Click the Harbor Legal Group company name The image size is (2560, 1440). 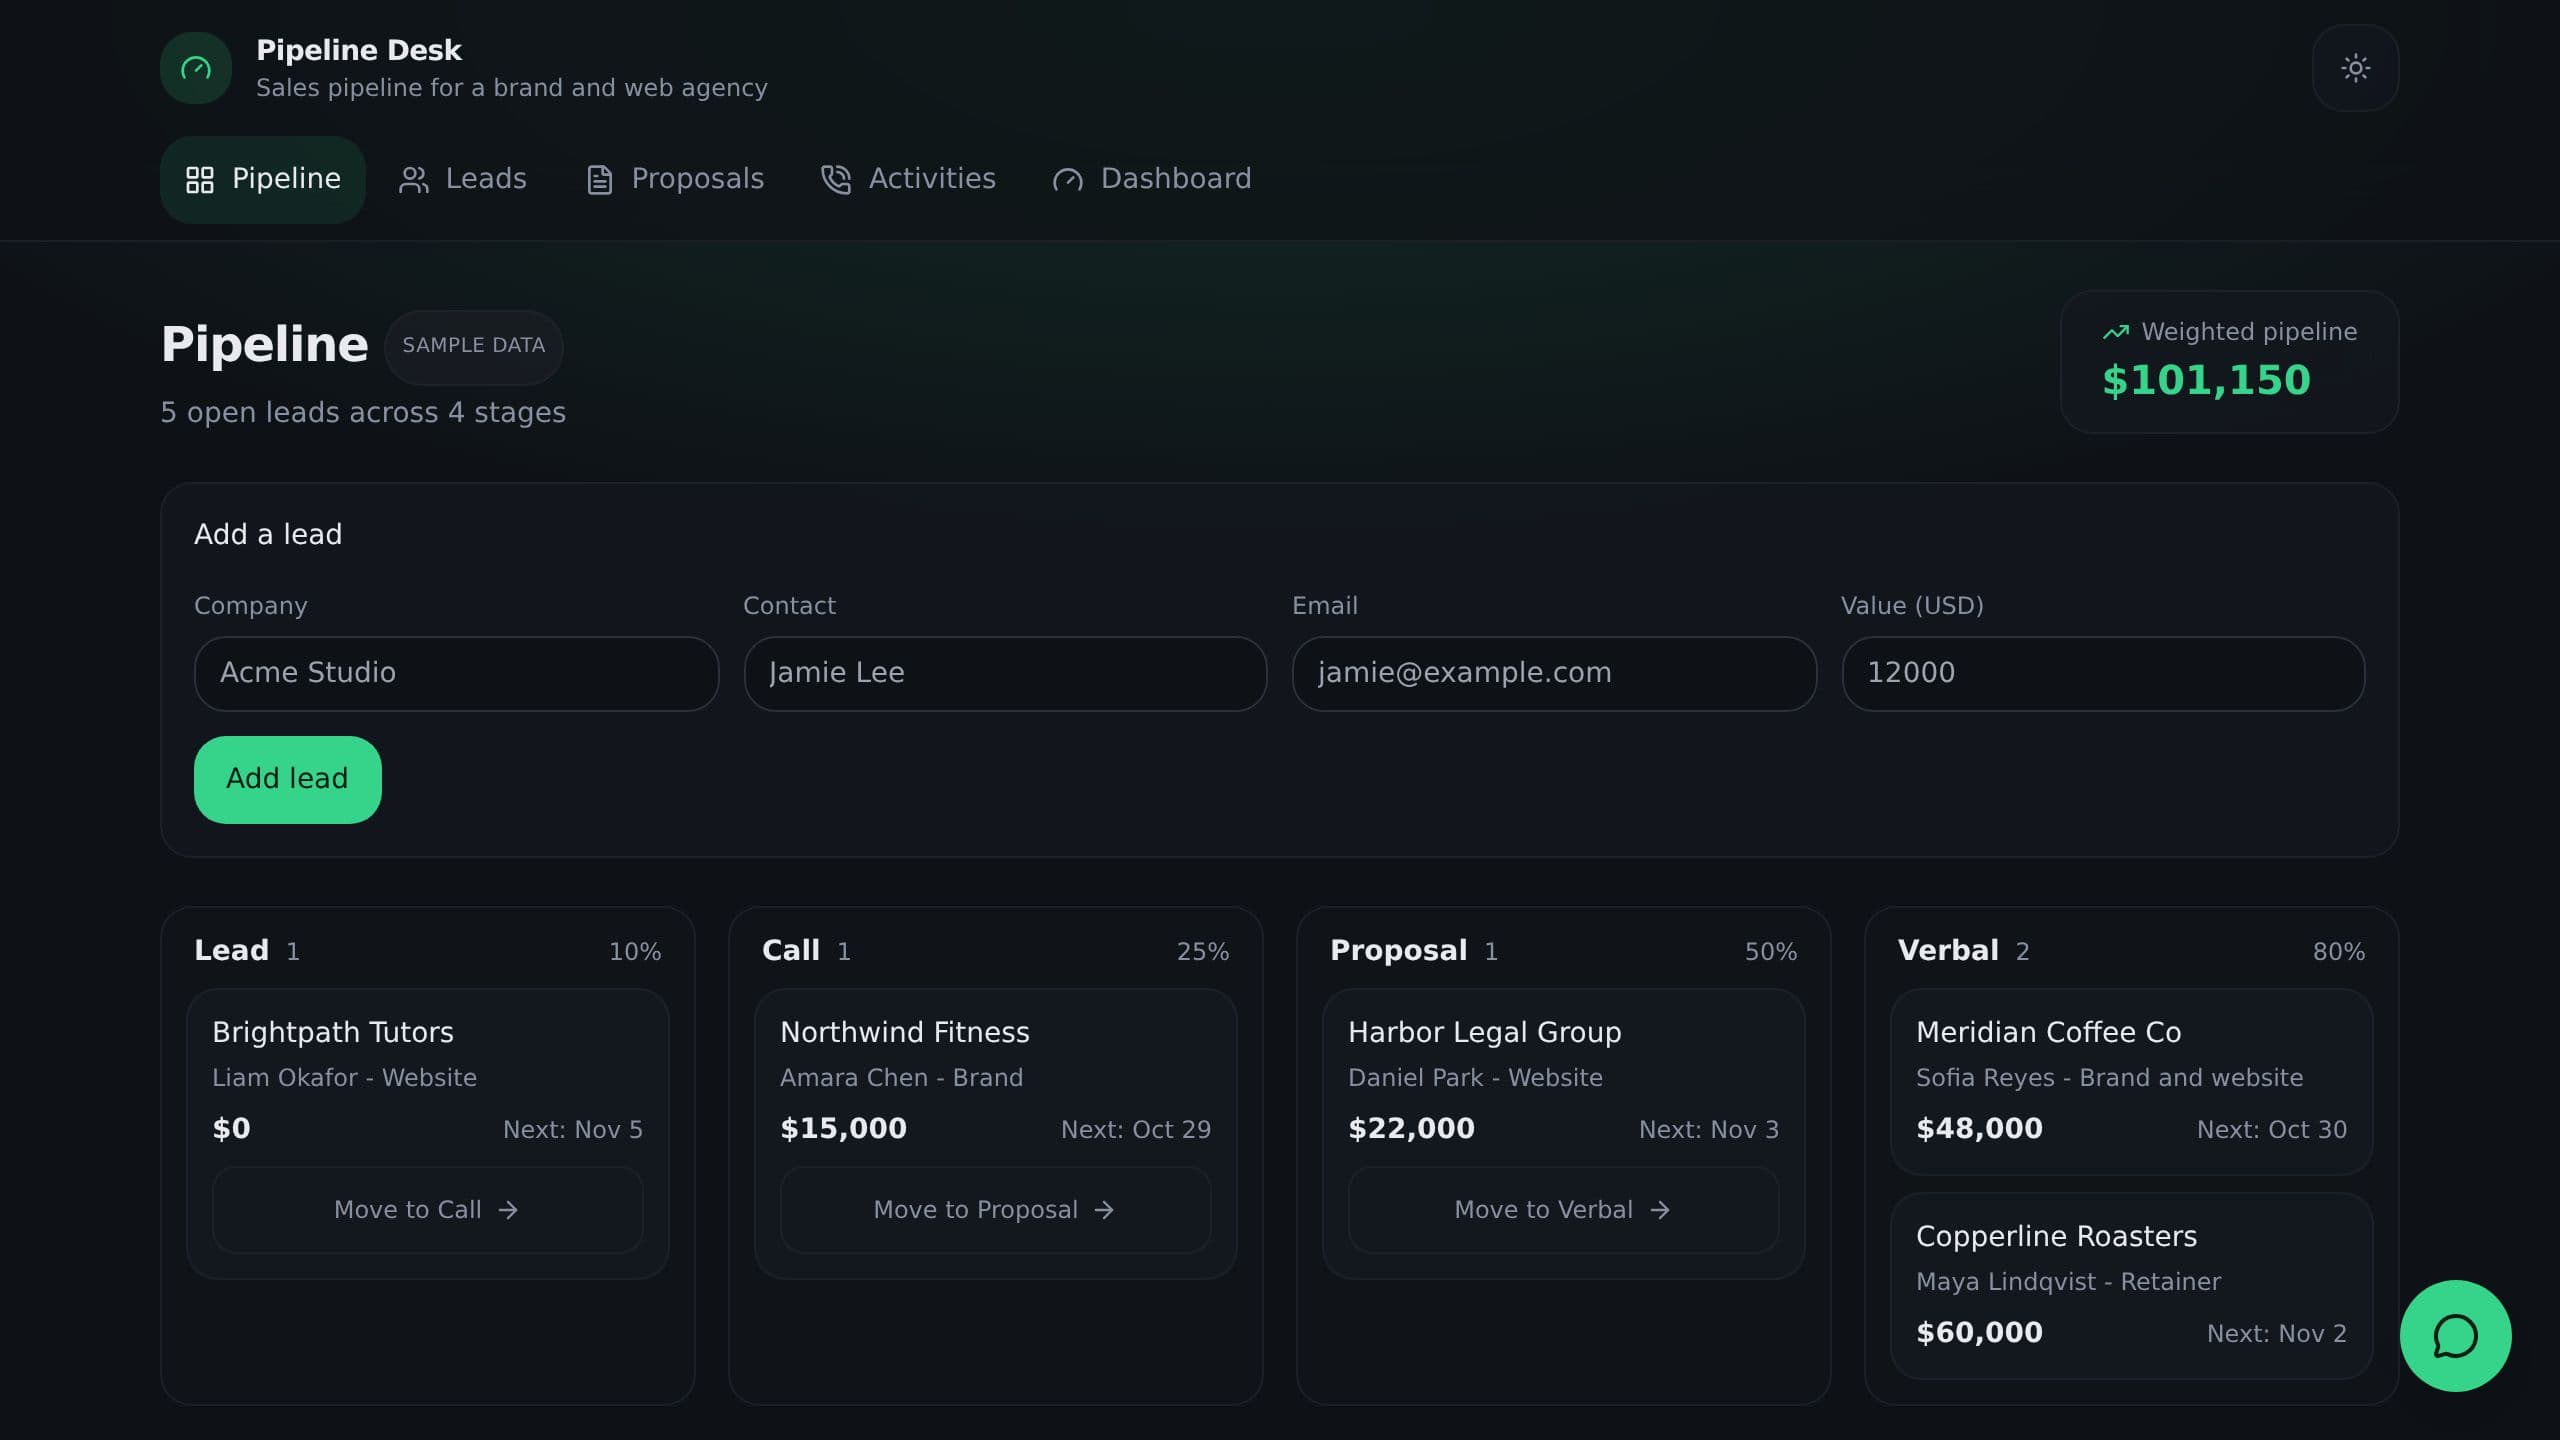pos(1484,1032)
